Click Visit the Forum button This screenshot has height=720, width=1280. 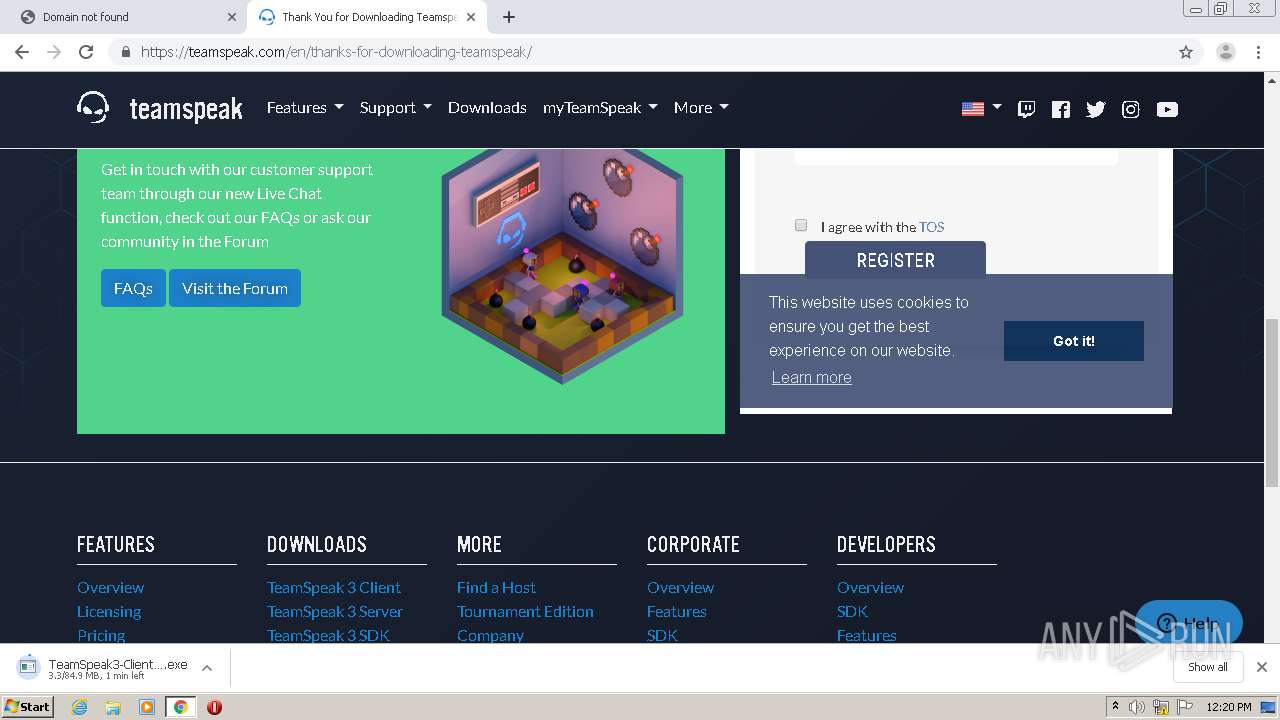(235, 288)
